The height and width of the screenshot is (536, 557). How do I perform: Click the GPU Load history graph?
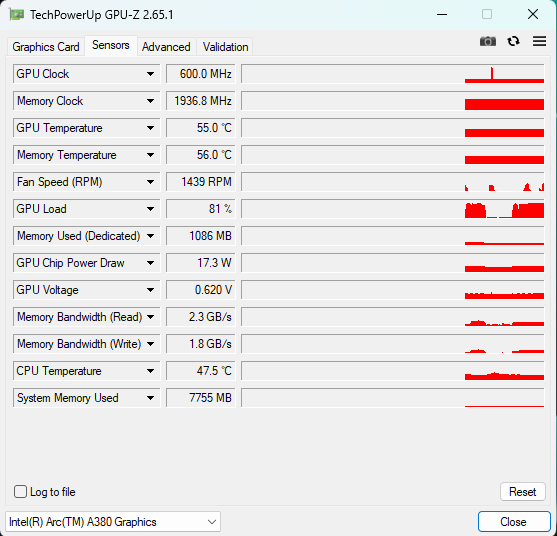point(393,209)
